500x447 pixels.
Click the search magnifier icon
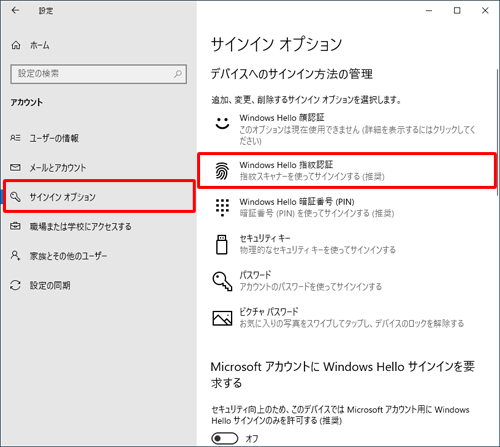click(x=178, y=74)
